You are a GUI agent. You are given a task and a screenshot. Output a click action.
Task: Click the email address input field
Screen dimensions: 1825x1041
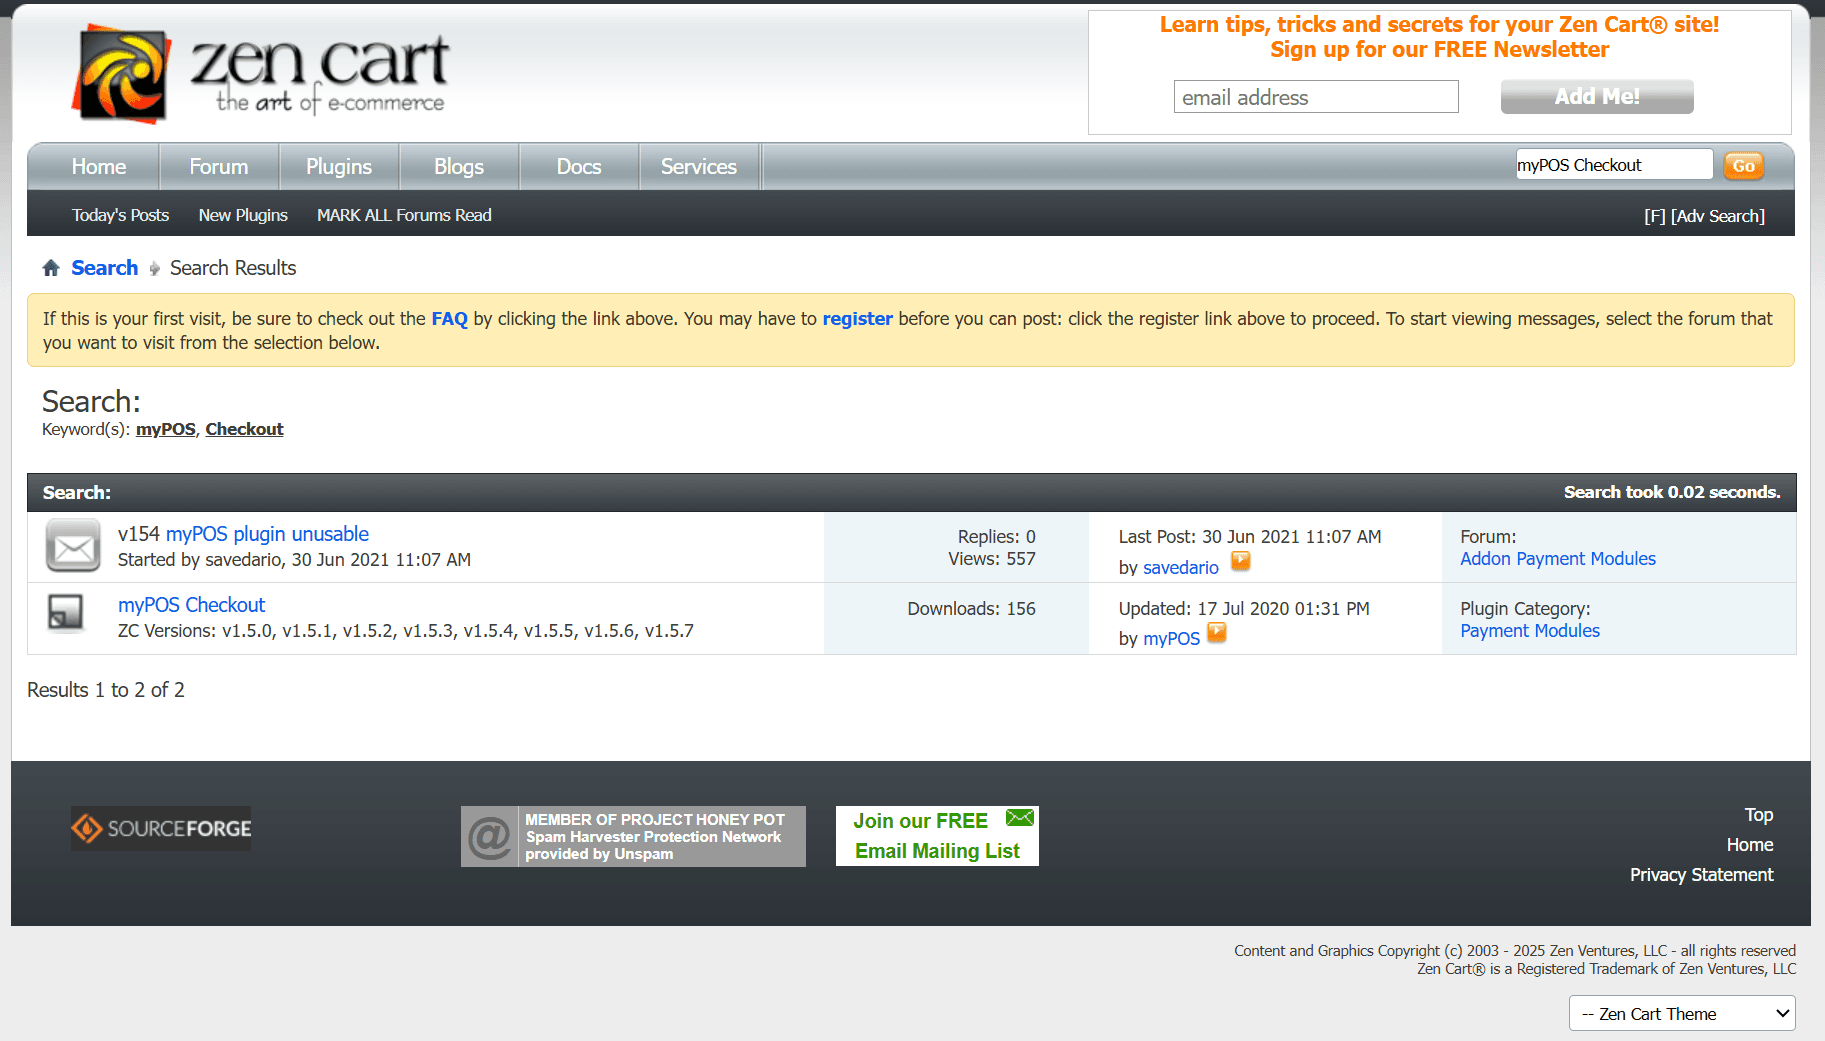pyautogui.click(x=1315, y=96)
